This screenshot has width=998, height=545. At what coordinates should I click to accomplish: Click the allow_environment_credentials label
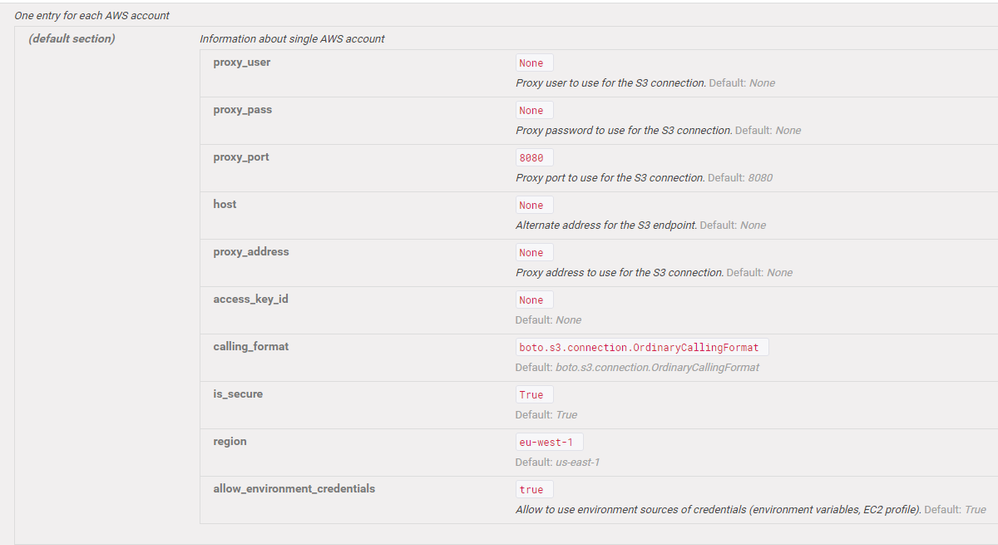click(294, 489)
